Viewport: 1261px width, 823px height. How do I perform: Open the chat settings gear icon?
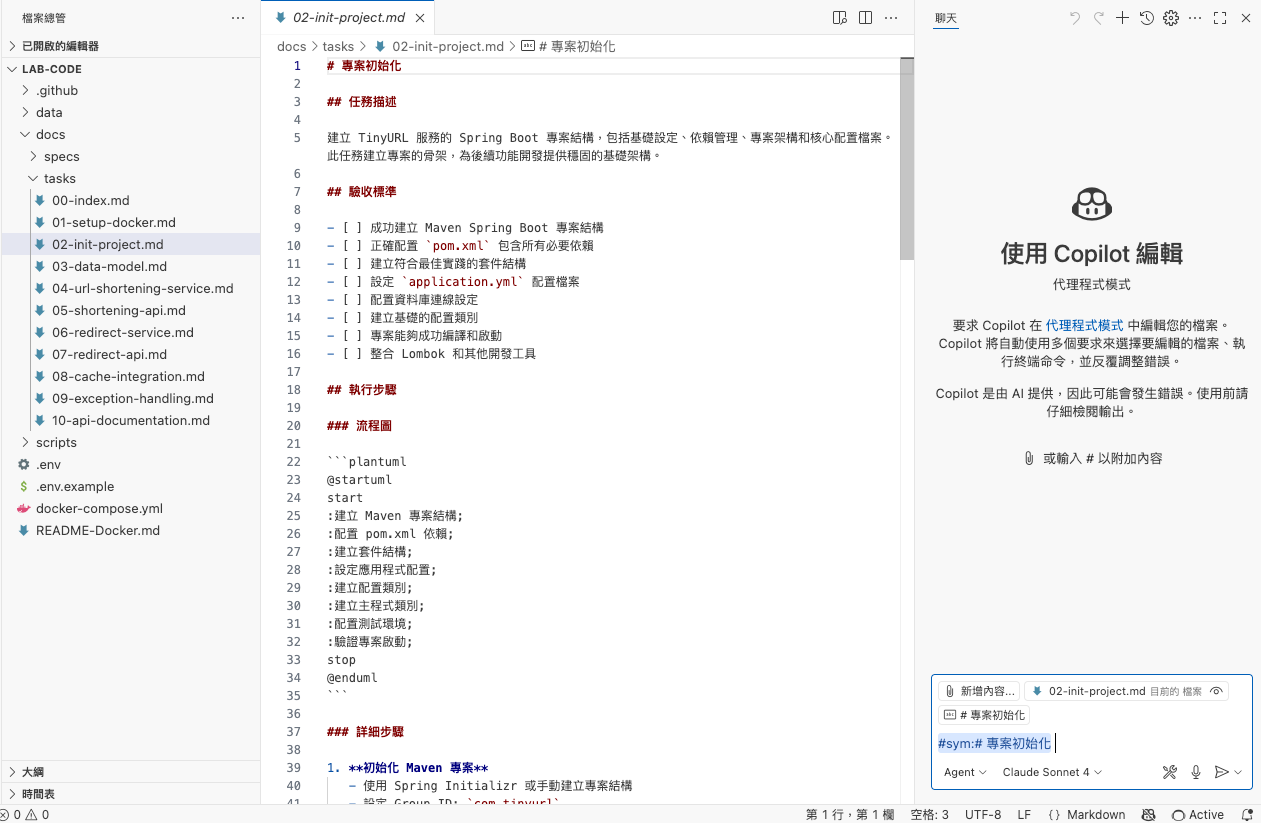(1171, 17)
